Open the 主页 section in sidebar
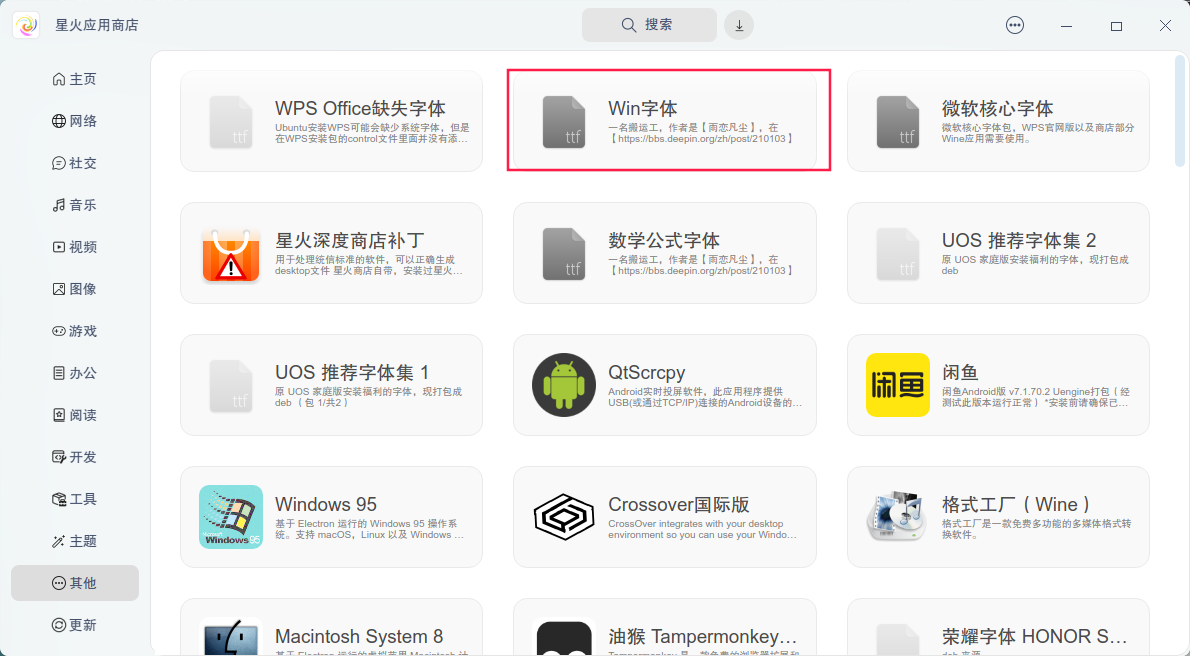This screenshot has height=656, width=1190. [x=81, y=78]
